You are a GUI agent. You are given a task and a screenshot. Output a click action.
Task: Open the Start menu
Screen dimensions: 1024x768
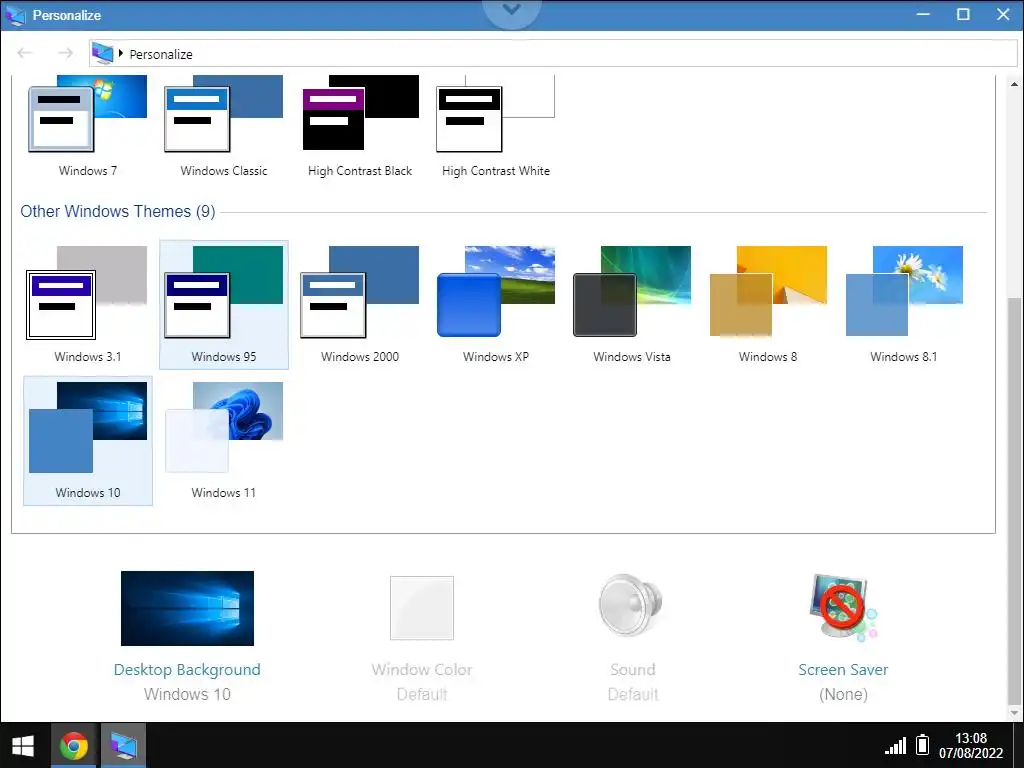(x=24, y=746)
